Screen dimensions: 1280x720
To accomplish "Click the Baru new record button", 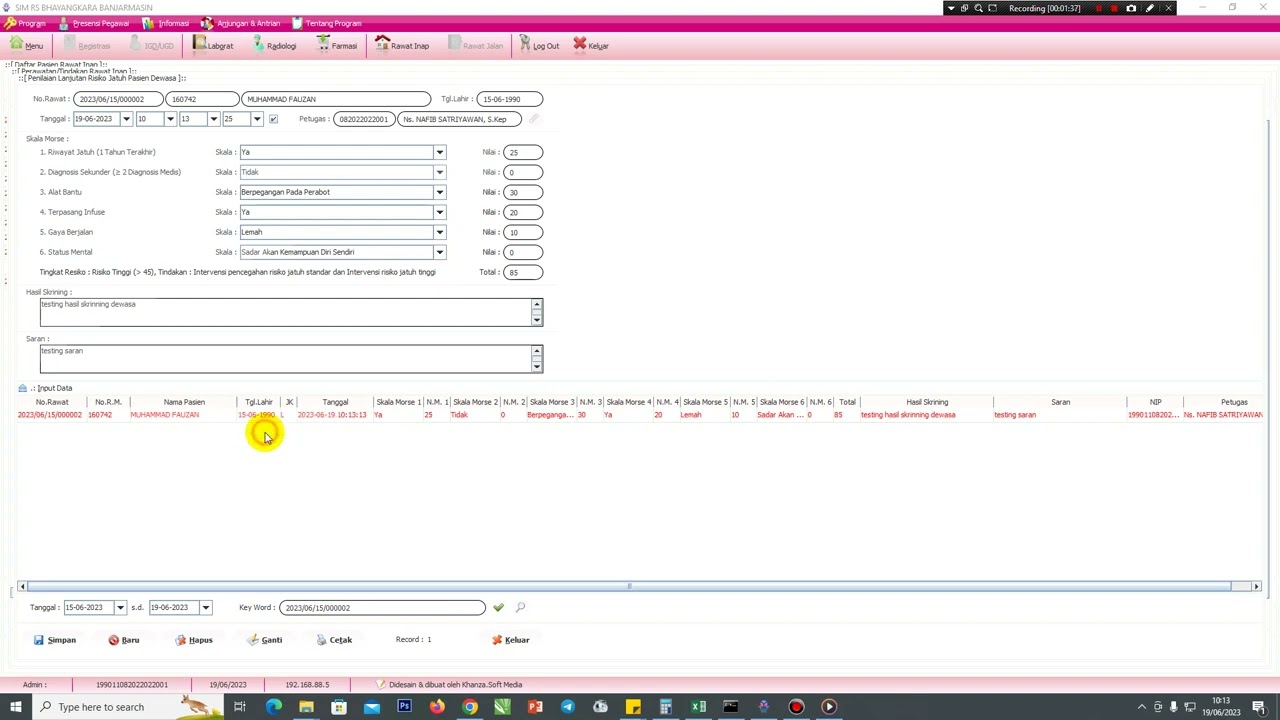I will tap(124, 640).
